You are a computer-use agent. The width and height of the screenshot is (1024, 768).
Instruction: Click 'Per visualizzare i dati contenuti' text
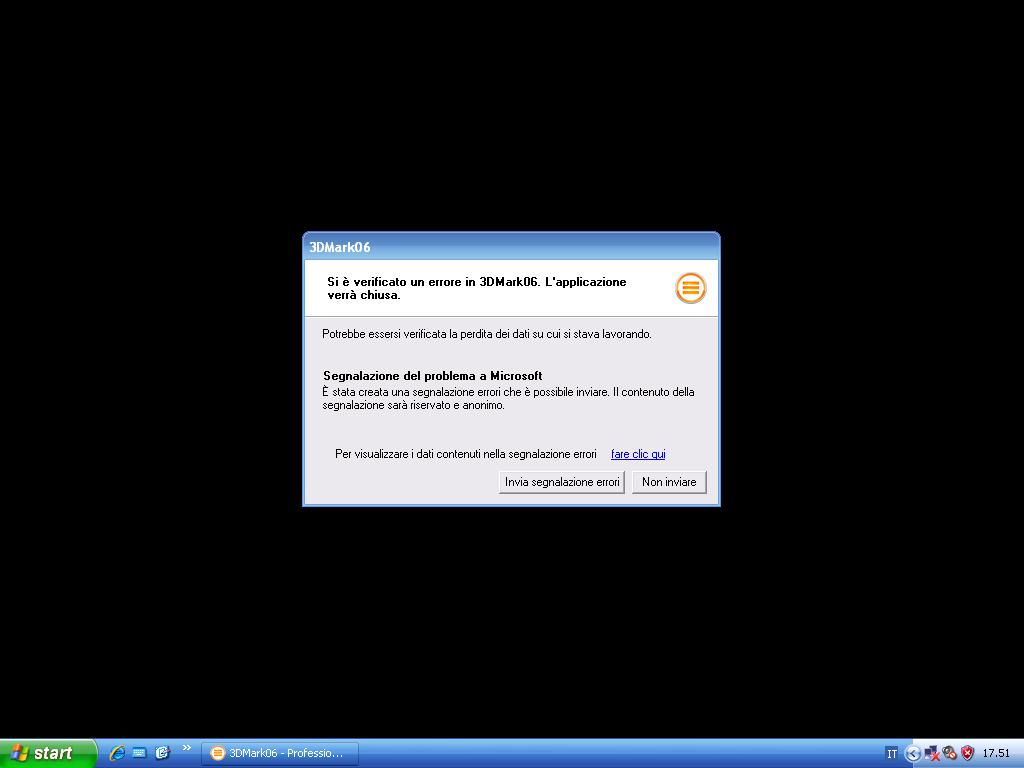click(466, 454)
